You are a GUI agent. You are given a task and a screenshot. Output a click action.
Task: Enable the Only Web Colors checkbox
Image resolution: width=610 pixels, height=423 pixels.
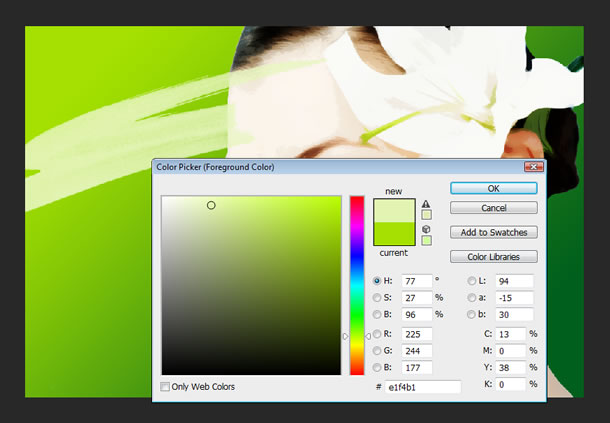166,387
